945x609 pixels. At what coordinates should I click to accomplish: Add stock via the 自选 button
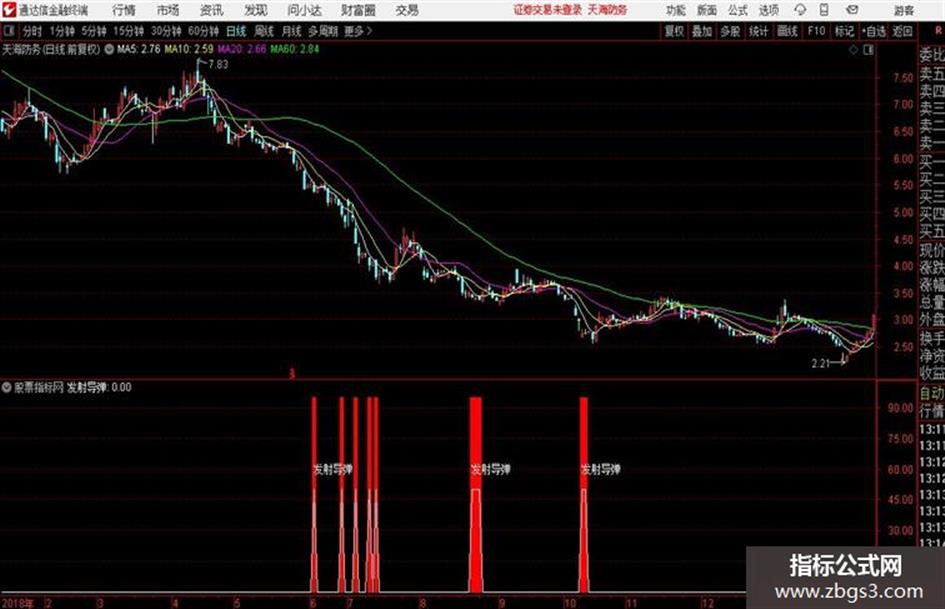point(873,31)
